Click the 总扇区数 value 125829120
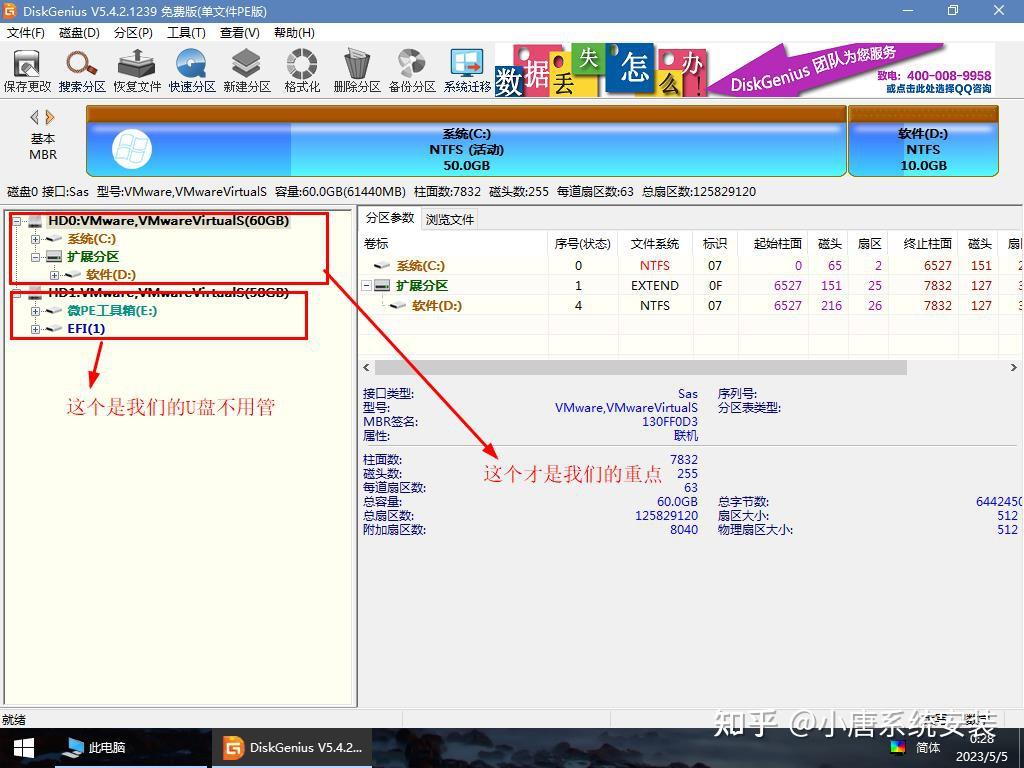 coord(666,515)
